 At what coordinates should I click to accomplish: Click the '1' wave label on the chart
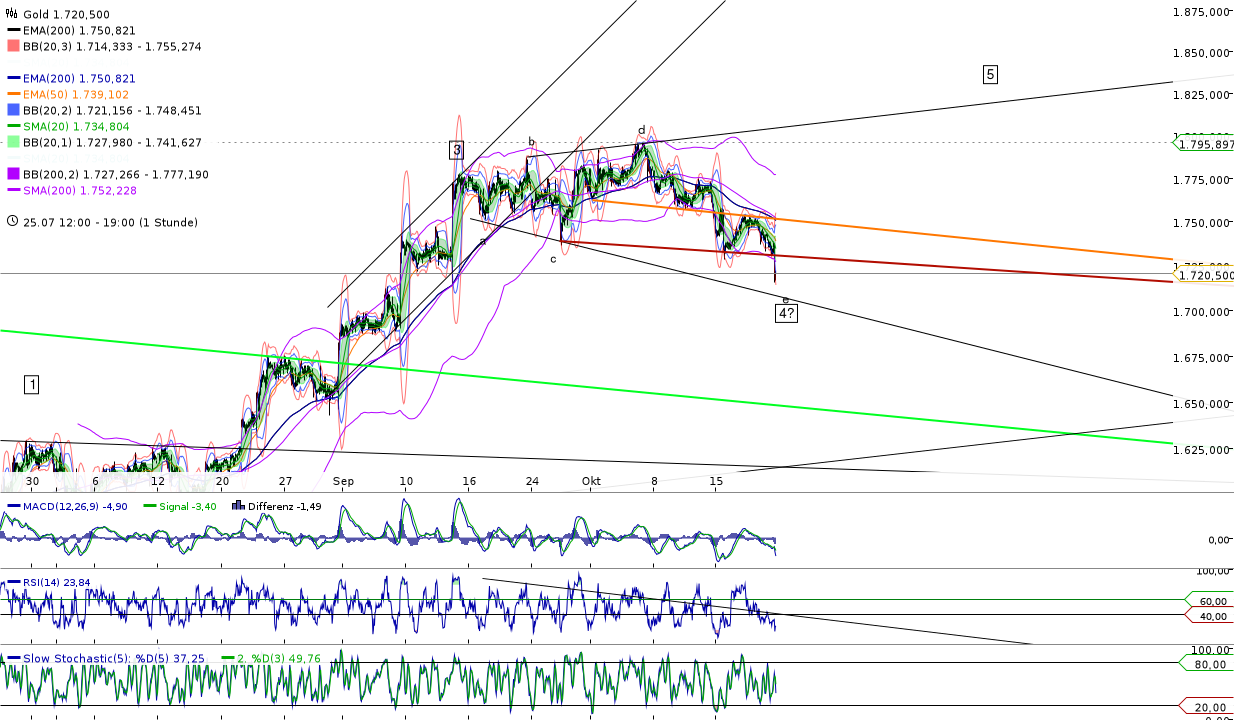(x=31, y=383)
